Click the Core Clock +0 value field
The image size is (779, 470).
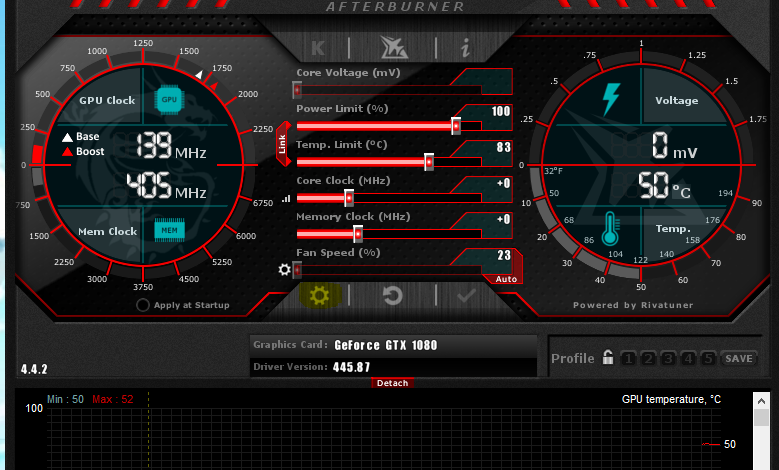click(x=503, y=183)
